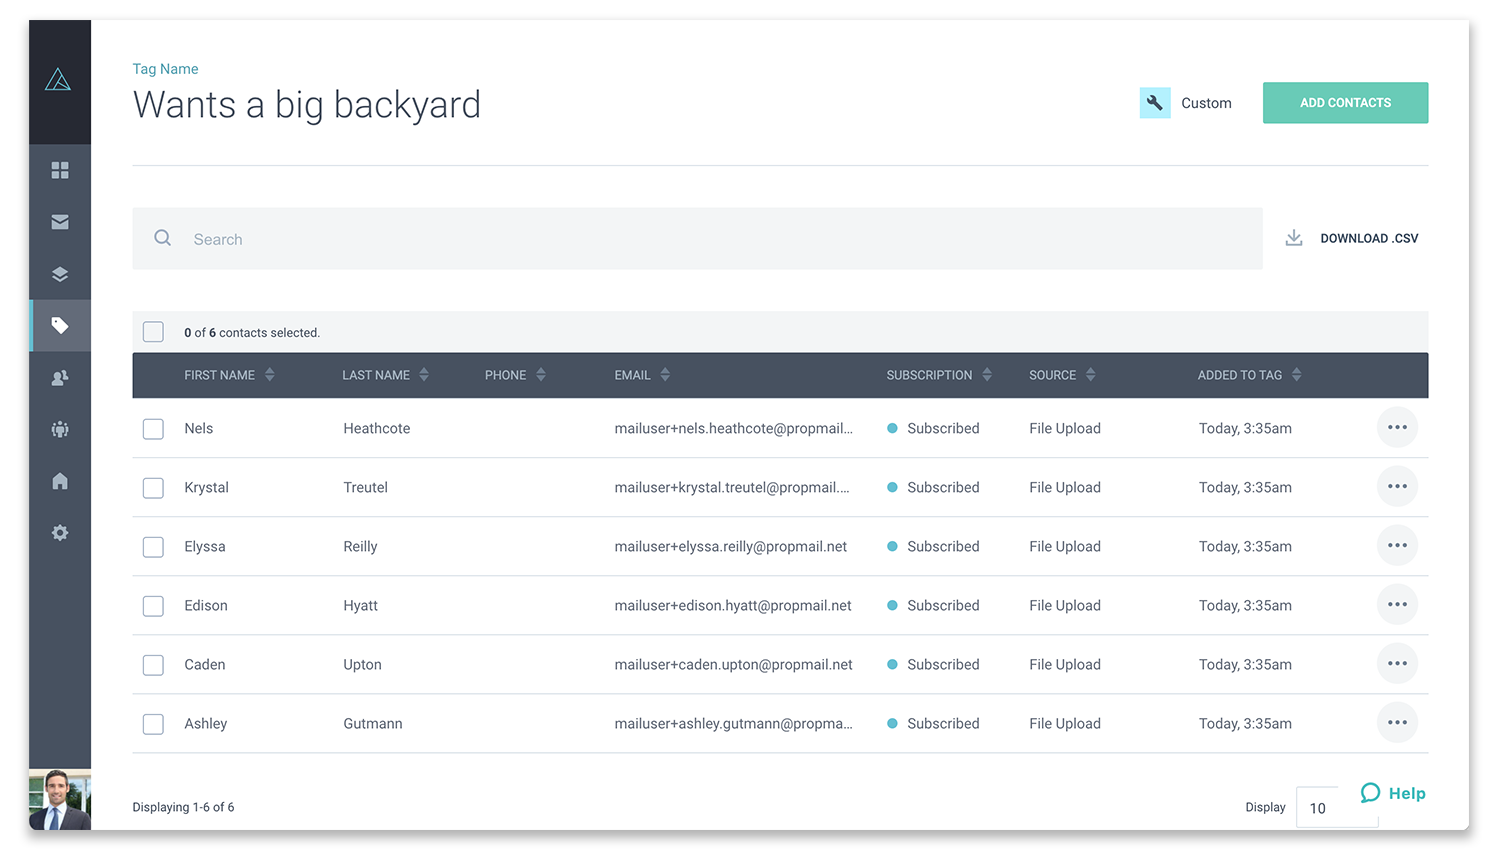
Task: Select the tags sidebar icon
Action: 60,326
